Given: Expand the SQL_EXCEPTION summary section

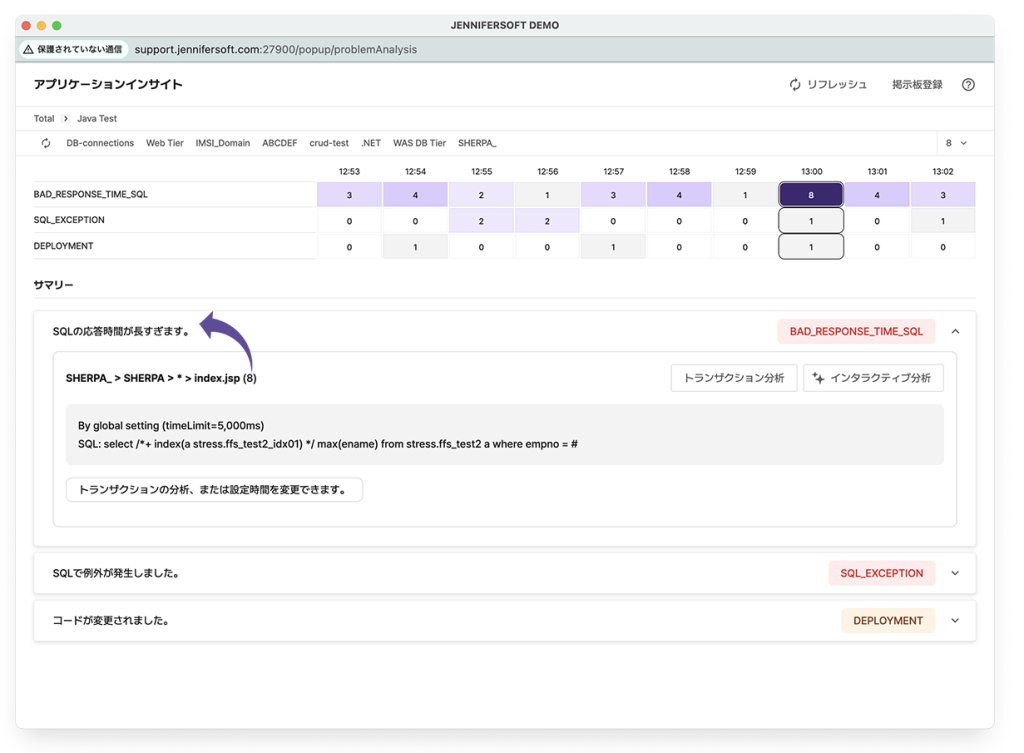Looking at the screenshot, I should tap(955, 573).
